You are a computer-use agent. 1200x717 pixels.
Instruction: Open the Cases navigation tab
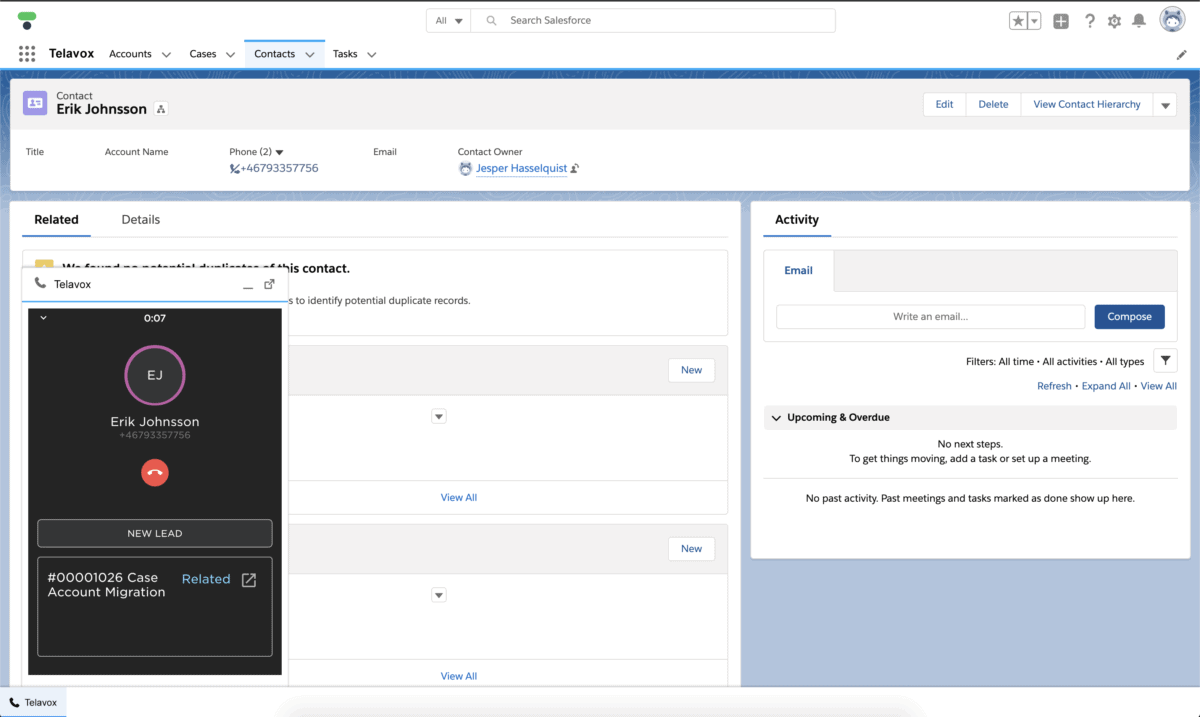pos(203,54)
